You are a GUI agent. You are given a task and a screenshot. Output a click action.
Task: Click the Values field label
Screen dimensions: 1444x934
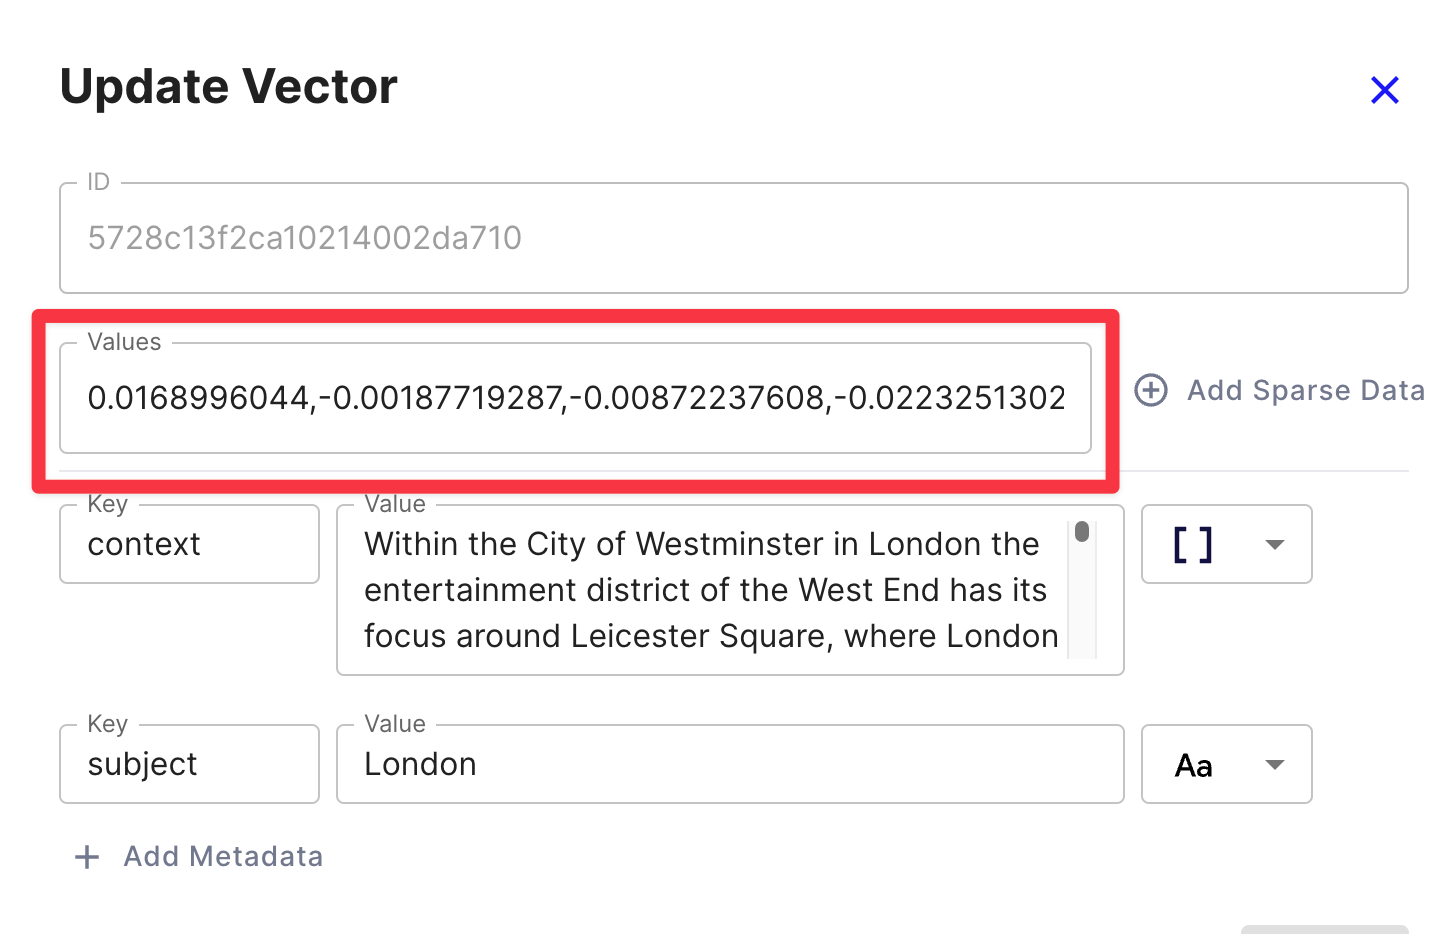(124, 342)
